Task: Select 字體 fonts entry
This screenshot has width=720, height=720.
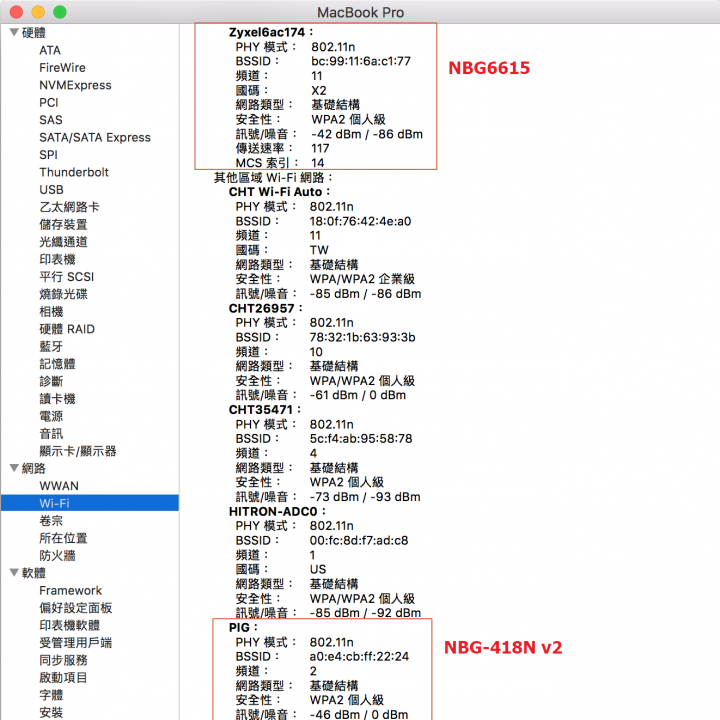Action: (x=51, y=695)
